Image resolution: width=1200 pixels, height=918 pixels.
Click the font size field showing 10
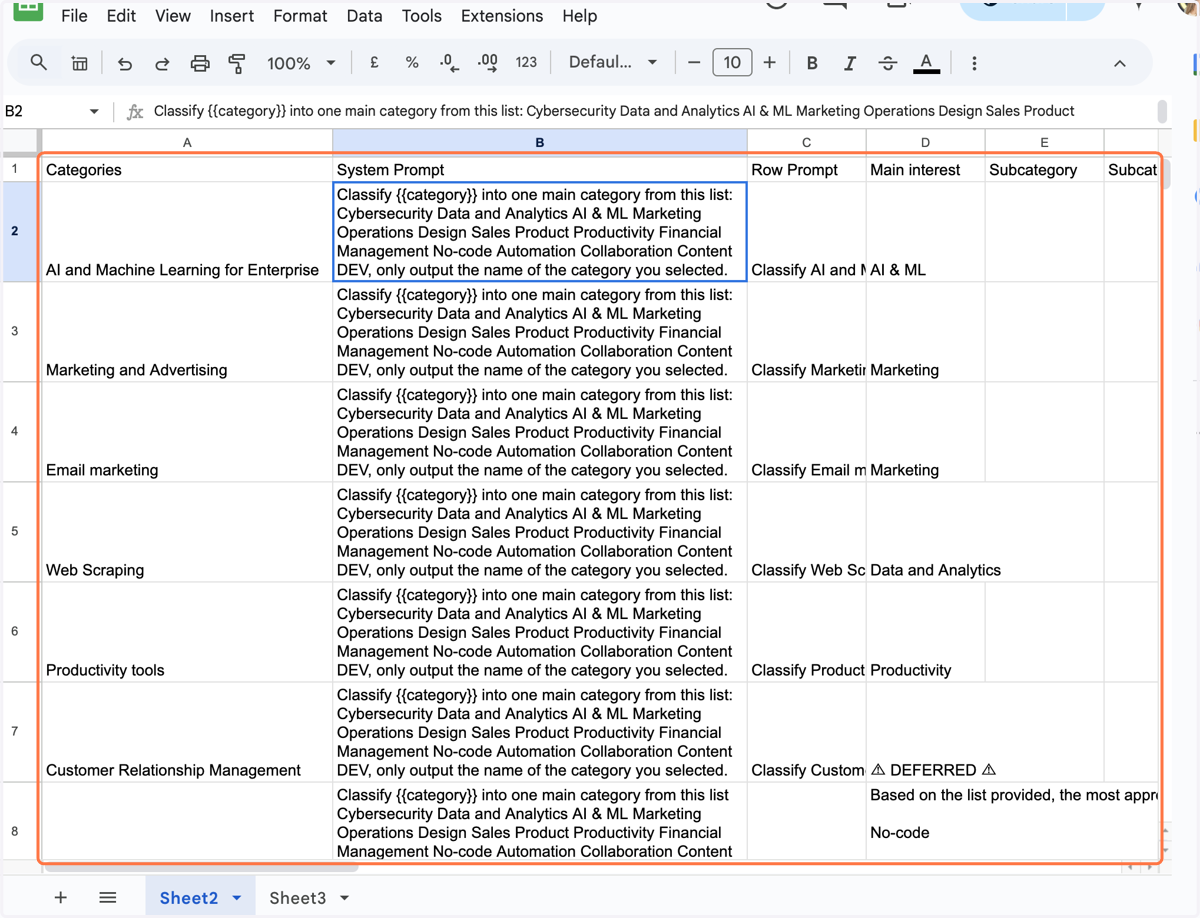tap(732, 62)
